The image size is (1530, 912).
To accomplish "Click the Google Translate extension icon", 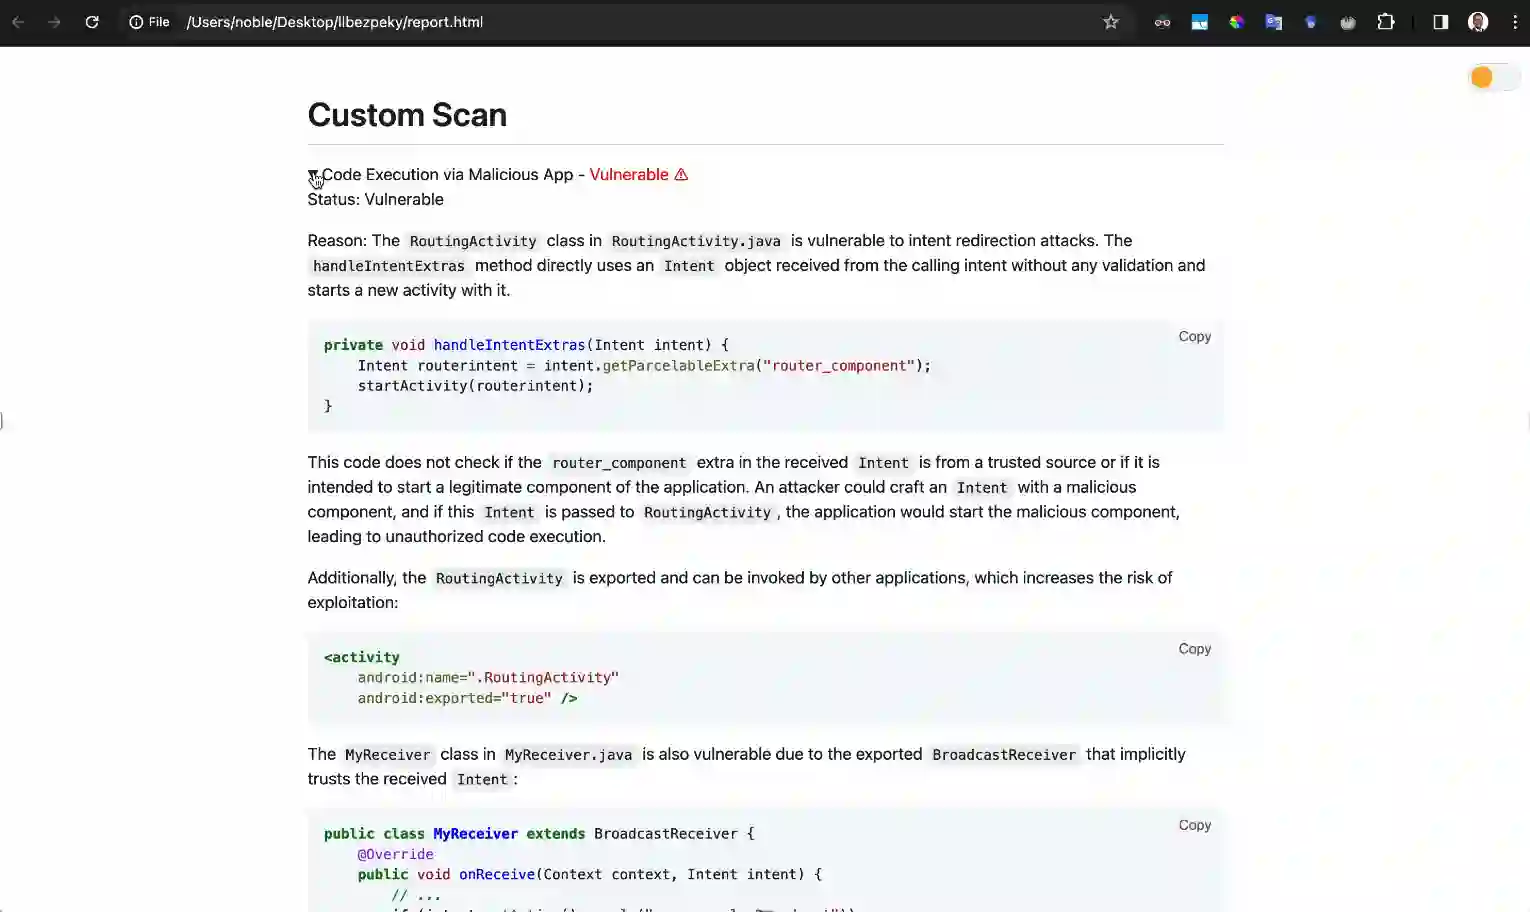I will (x=1273, y=22).
